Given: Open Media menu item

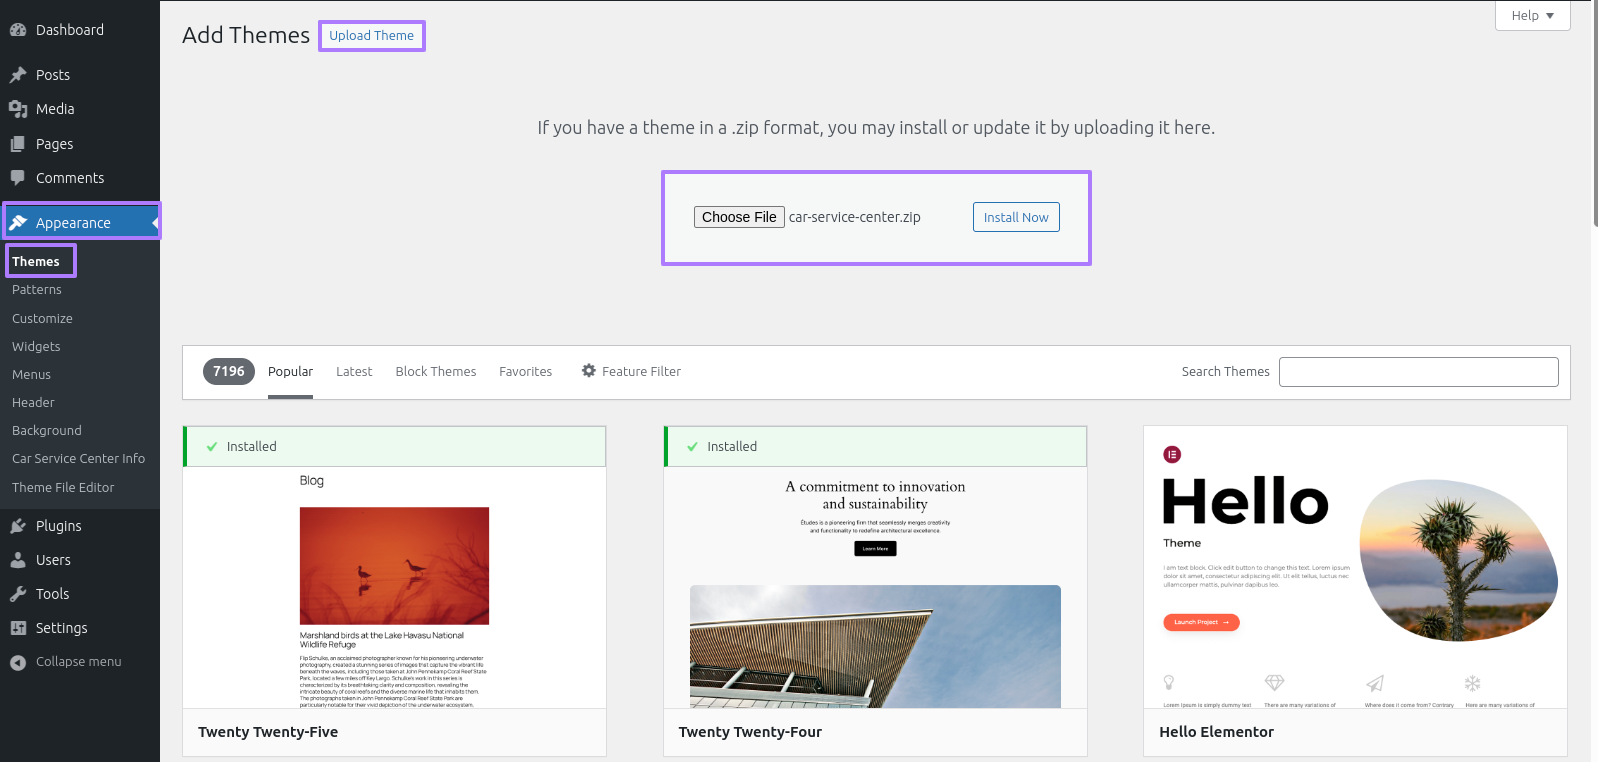Looking at the screenshot, I should (x=80, y=109).
